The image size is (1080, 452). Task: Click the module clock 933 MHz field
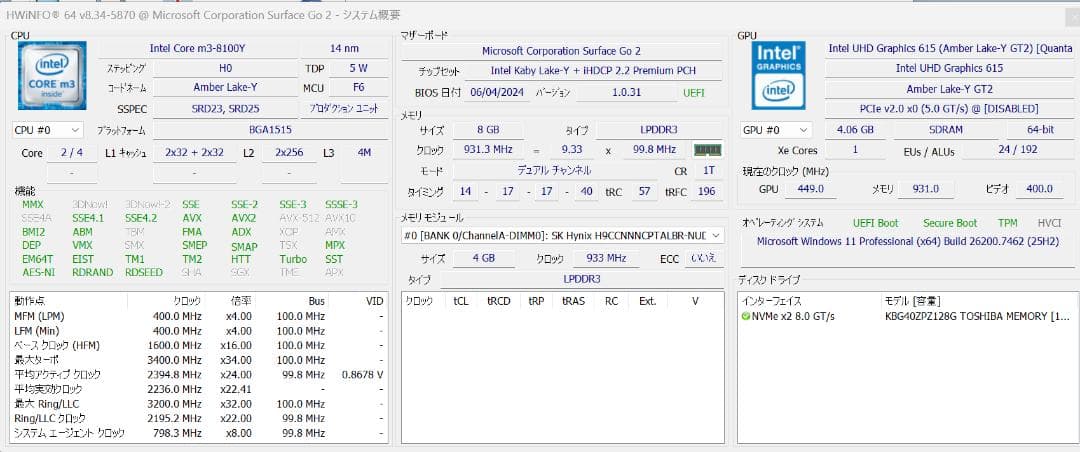[604, 259]
